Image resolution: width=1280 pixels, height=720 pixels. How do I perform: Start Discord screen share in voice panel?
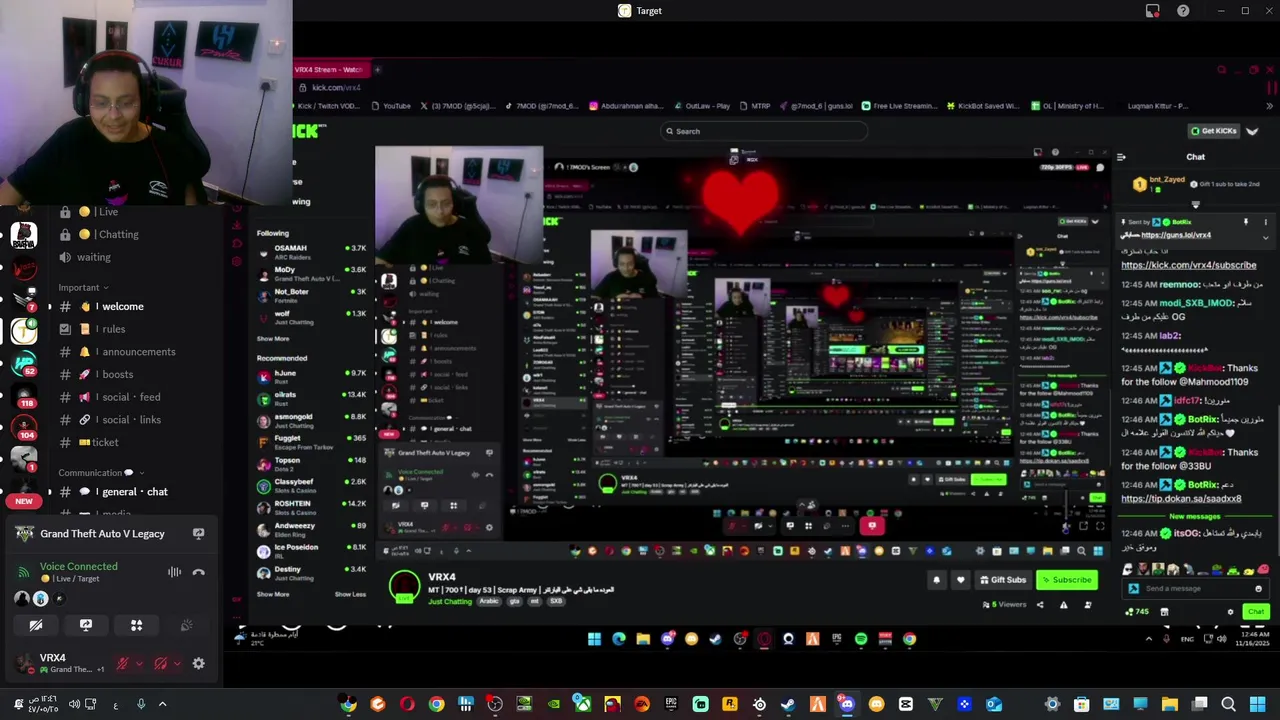tap(86, 625)
